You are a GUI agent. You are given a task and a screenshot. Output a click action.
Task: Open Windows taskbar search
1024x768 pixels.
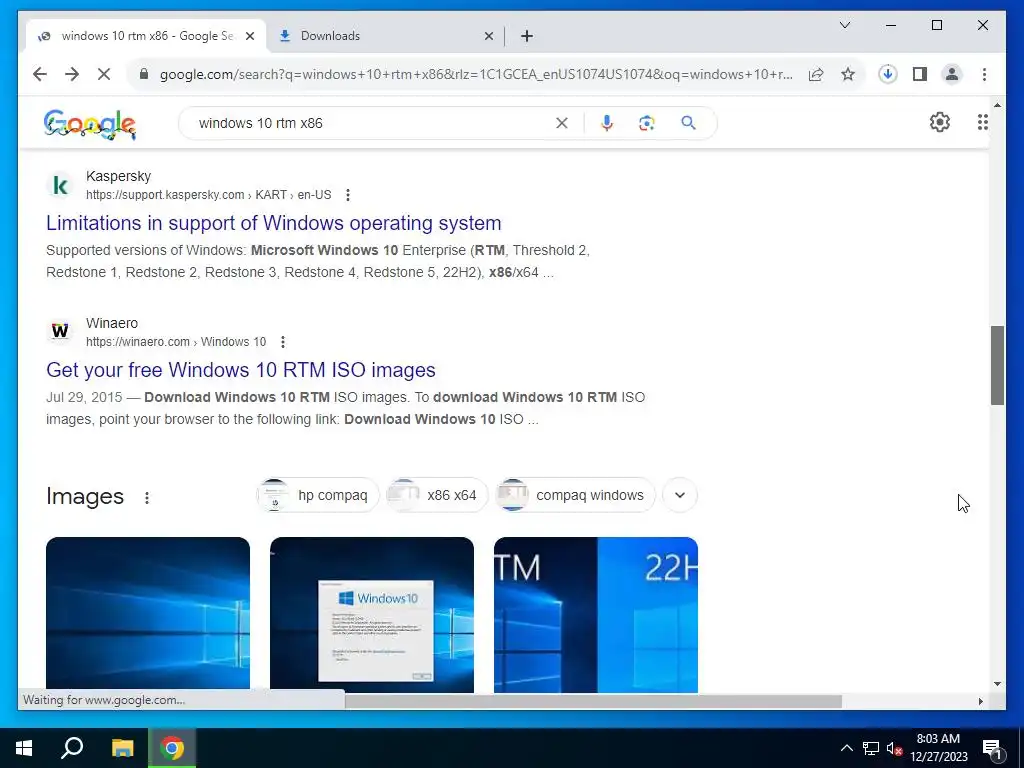72,748
